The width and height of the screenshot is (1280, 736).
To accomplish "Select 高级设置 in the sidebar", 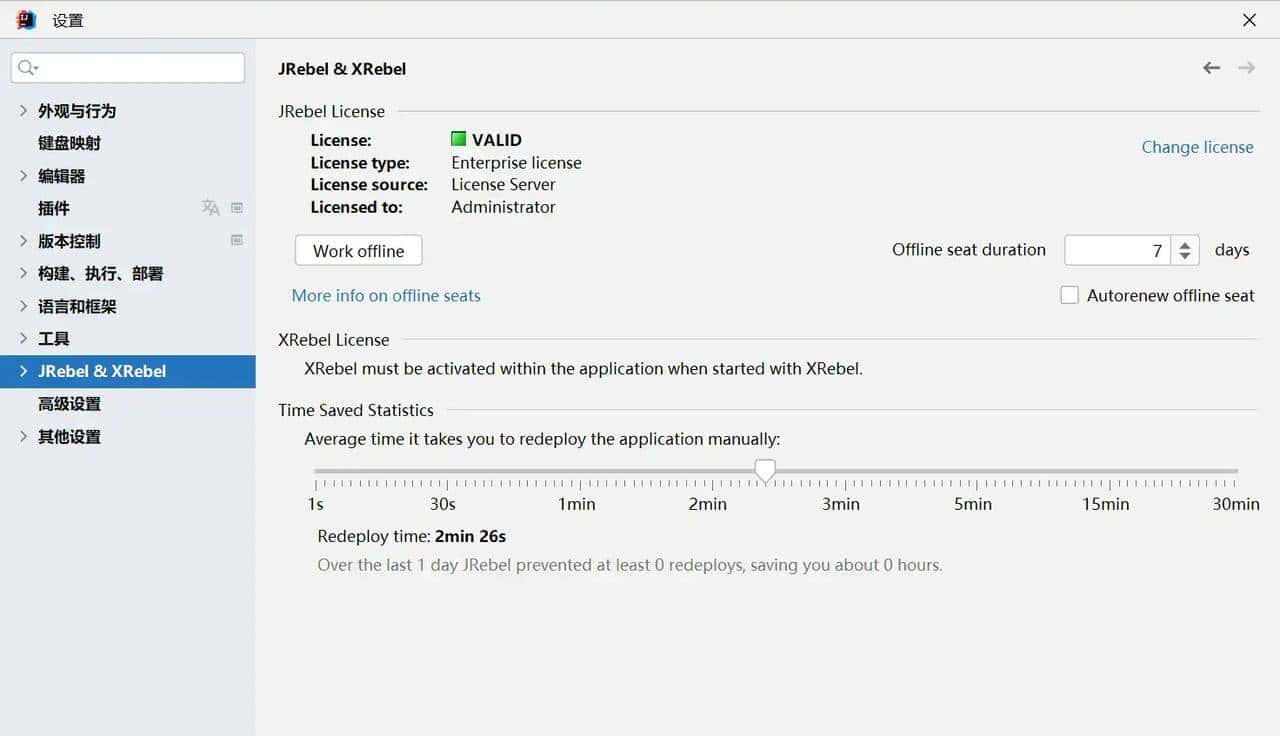I will pyautogui.click(x=70, y=404).
